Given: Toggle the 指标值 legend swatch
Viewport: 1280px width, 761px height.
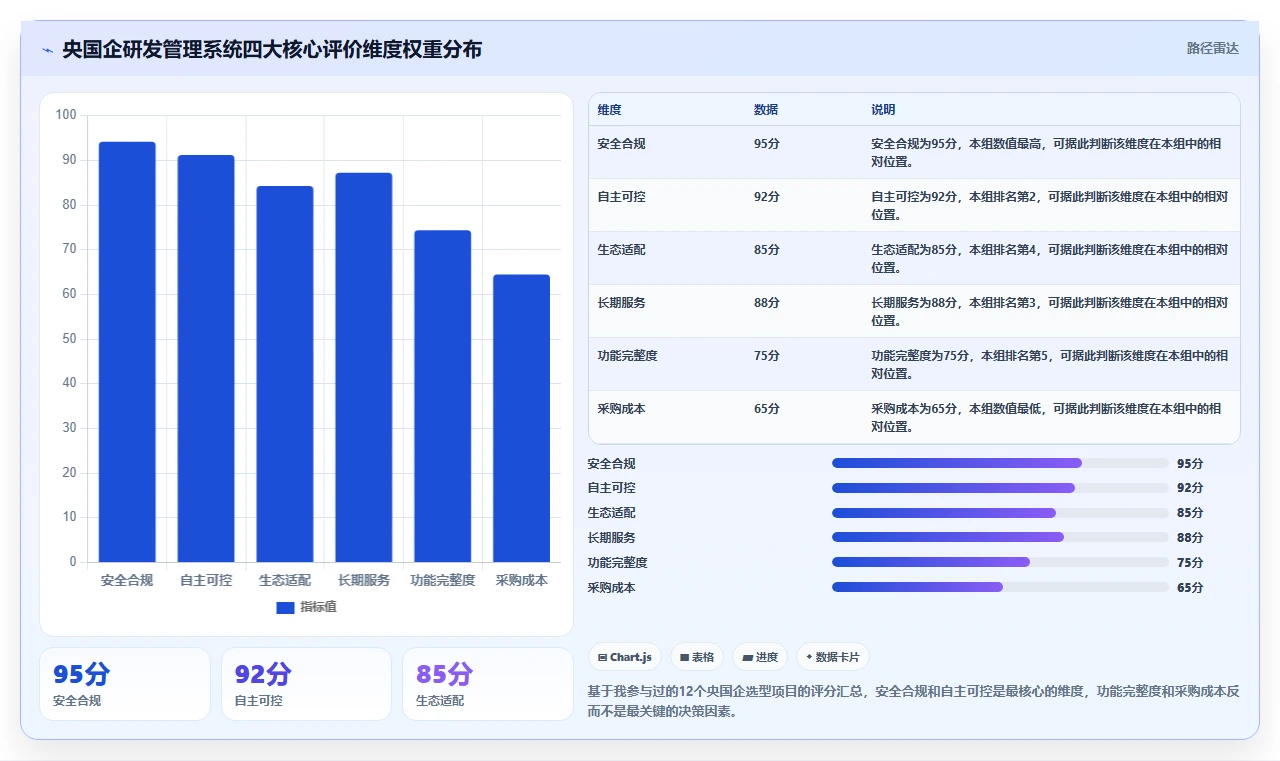Looking at the screenshot, I should tap(285, 607).
